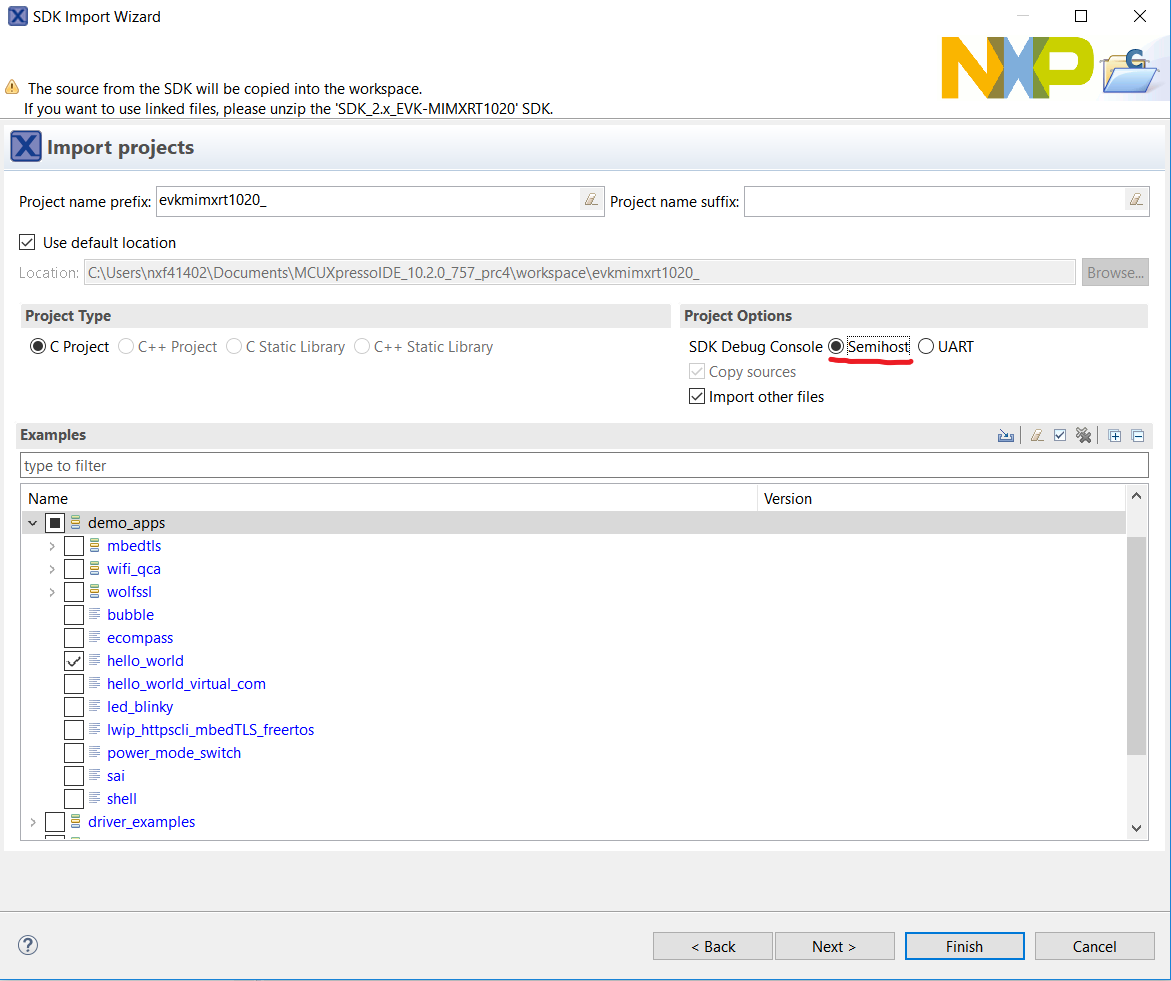The image size is (1171, 981).
Task: Collapse the demo_apps tree node
Action: 32,523
